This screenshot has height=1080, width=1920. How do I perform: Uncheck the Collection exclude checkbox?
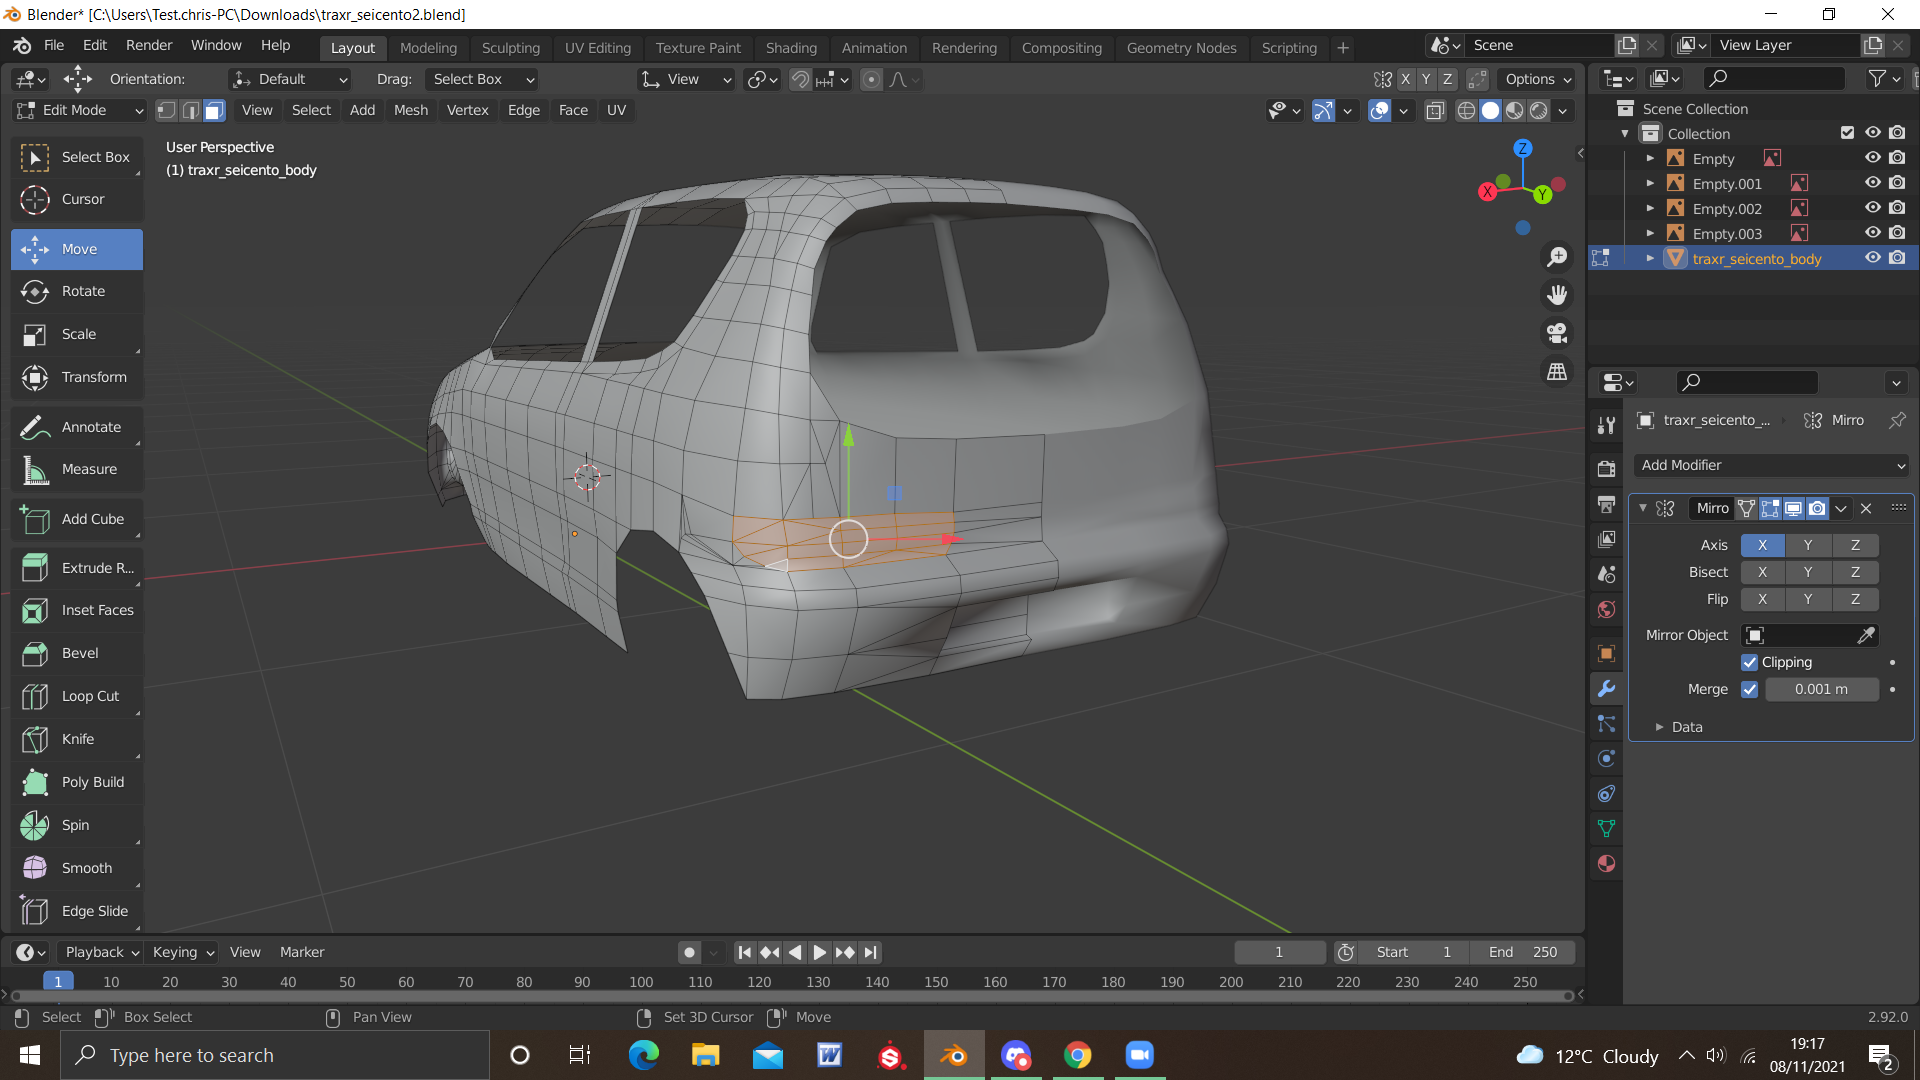1847,133
